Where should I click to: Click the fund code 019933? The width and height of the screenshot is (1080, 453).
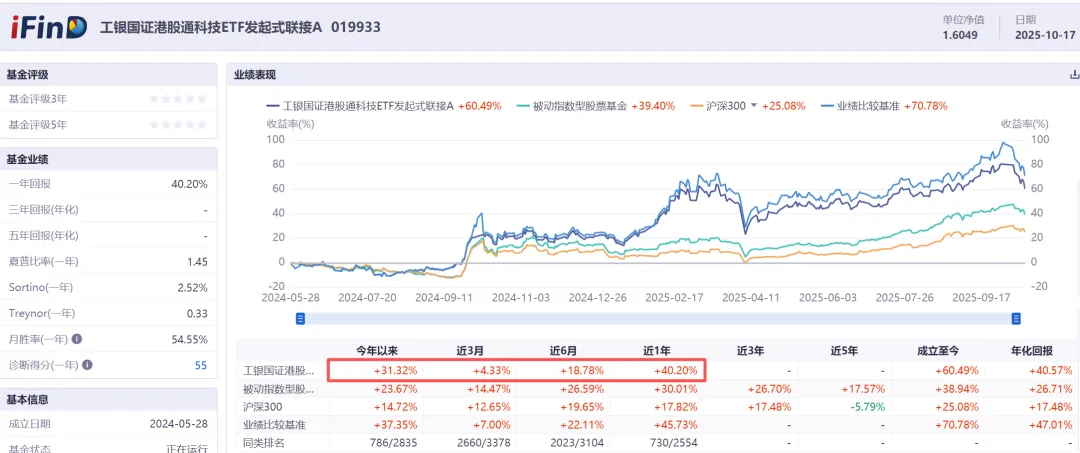tap(356, 27)
